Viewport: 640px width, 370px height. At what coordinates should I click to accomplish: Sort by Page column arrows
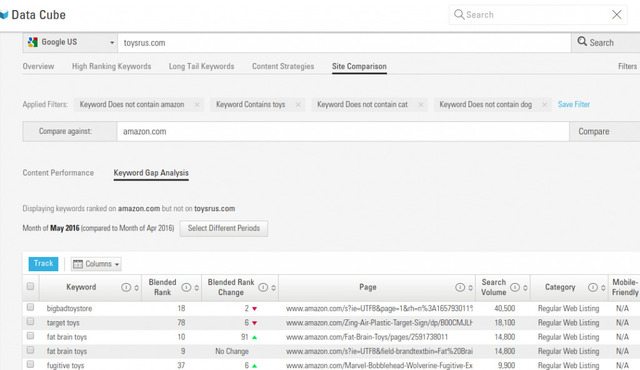pos(470,288)
